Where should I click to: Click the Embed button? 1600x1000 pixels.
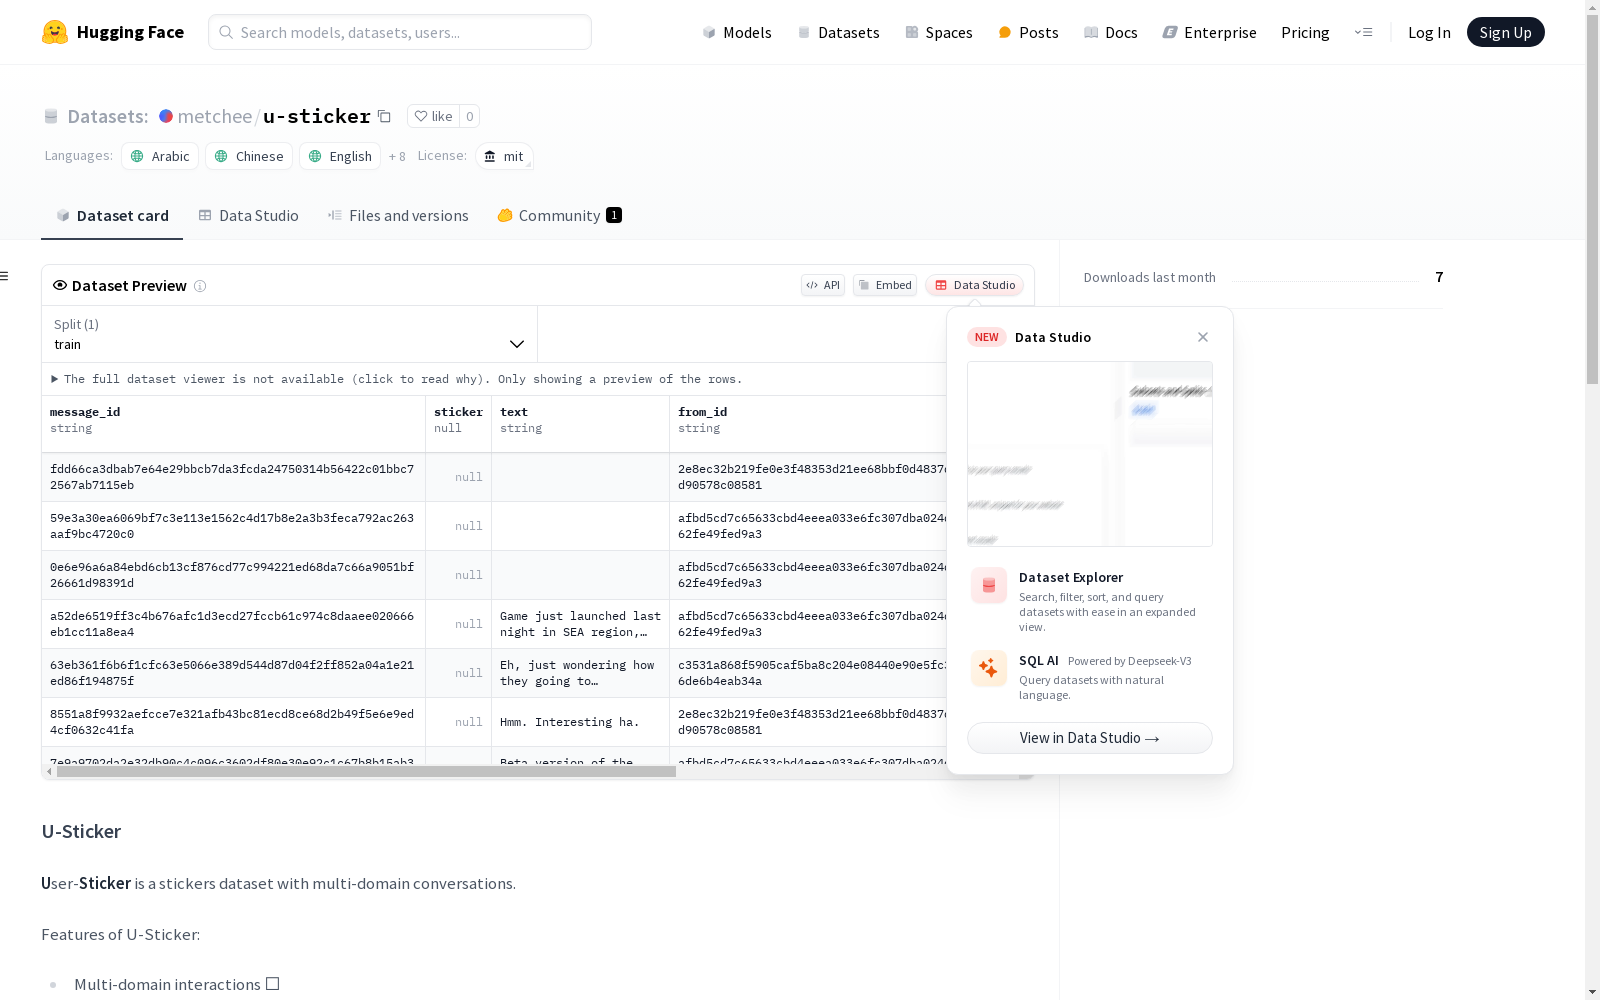coord(885,285)
